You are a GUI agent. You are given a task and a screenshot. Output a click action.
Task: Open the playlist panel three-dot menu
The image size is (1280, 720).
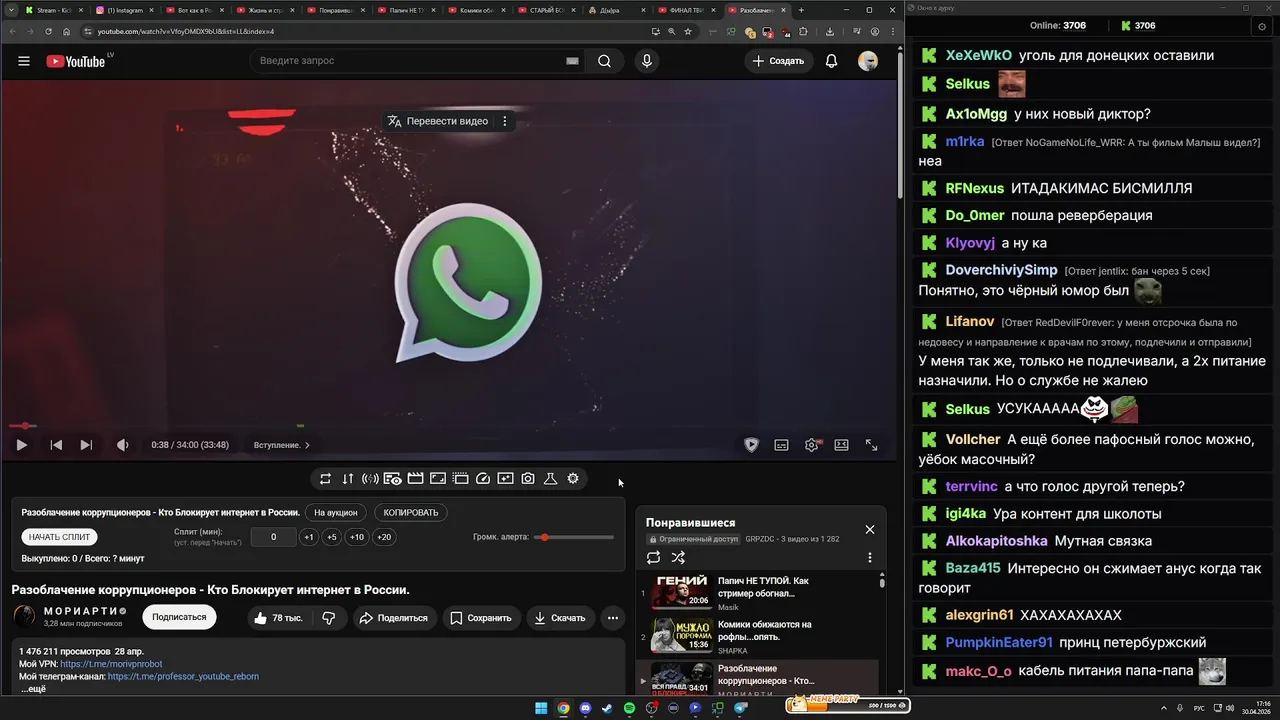coord(869,558)
